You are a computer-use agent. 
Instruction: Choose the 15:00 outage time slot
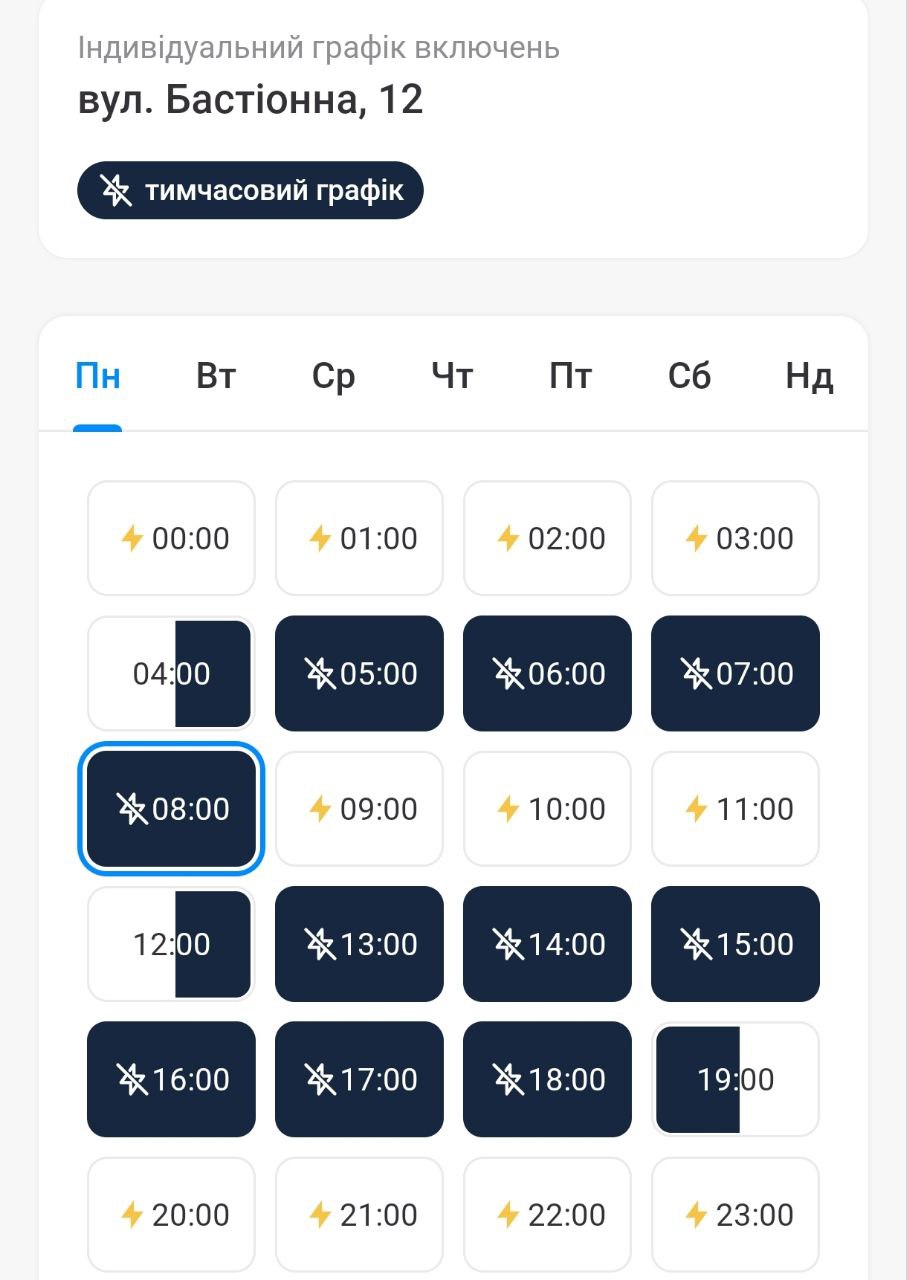pos(735,944)
